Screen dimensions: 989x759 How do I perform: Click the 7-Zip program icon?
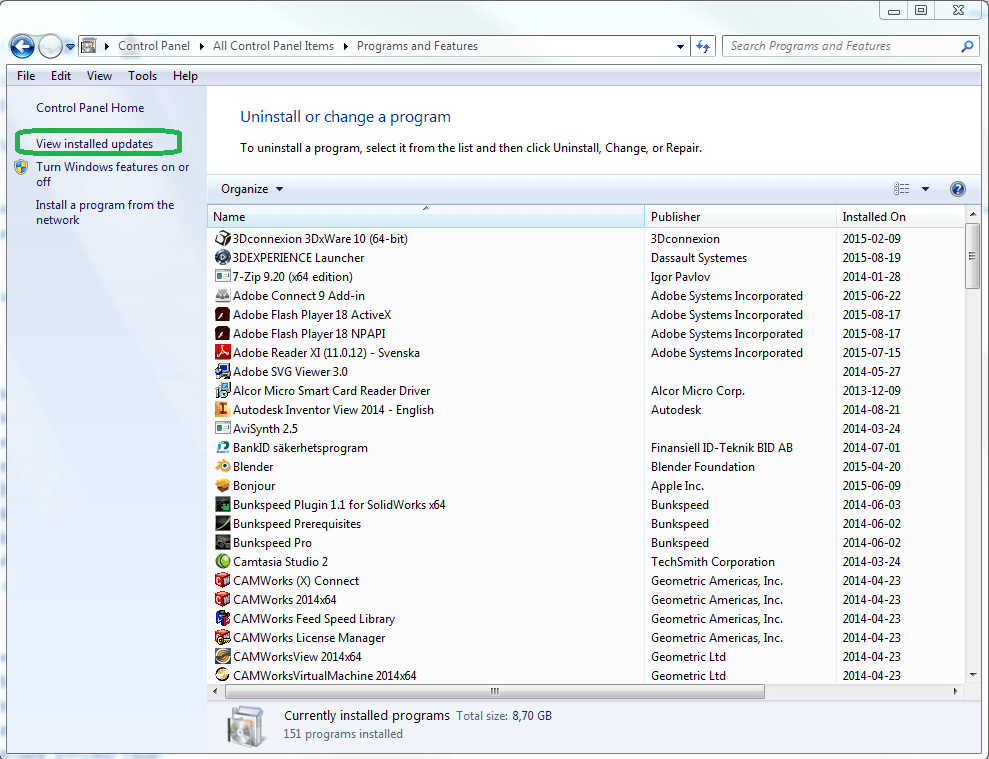pos(223,277)
